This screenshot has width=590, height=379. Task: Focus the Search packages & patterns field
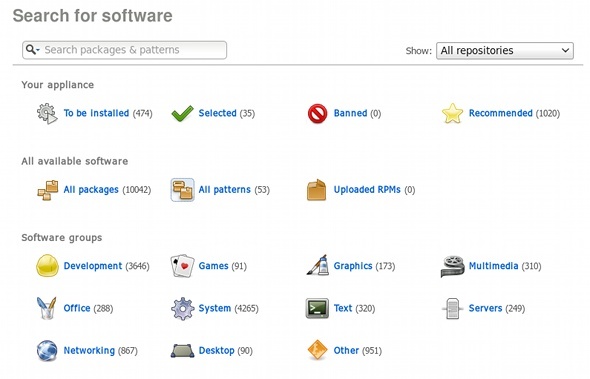click(125, 50)
